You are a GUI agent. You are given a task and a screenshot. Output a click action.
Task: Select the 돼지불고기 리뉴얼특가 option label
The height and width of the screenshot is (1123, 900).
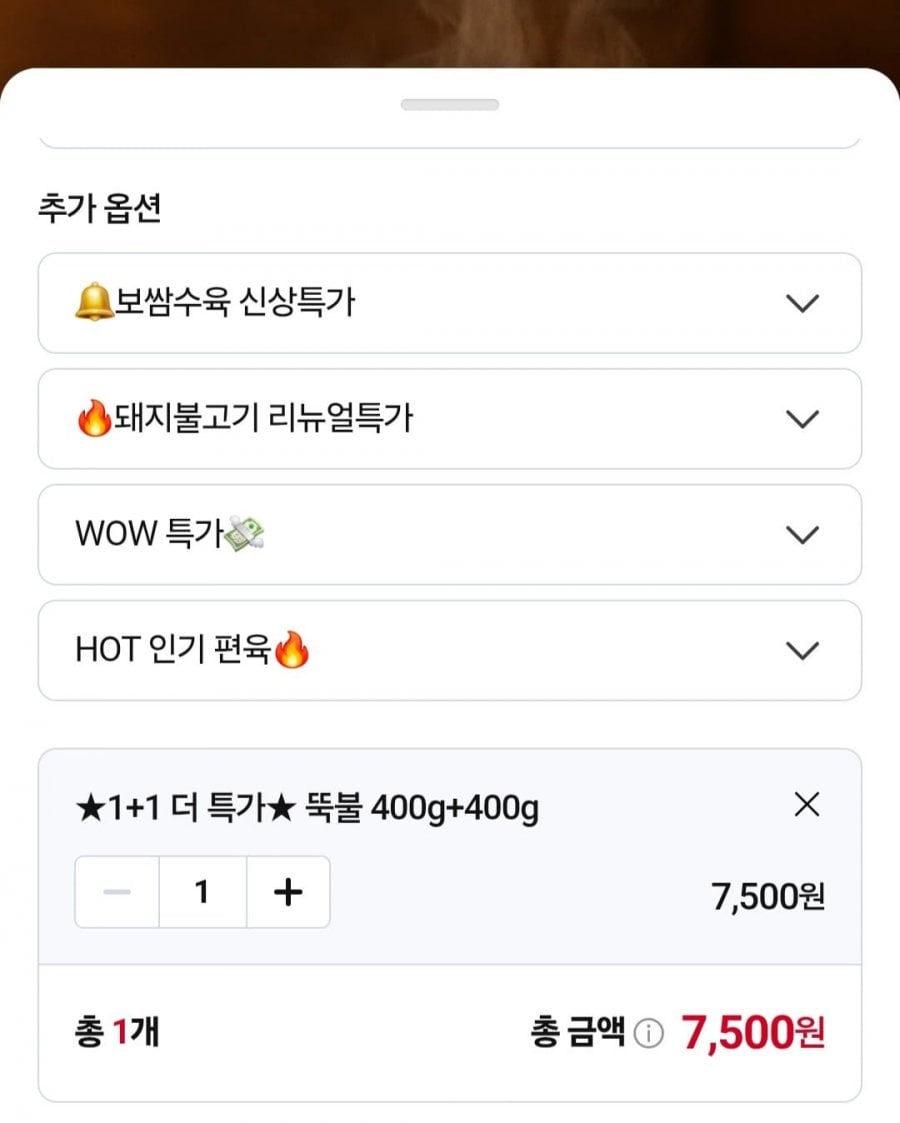263,418
